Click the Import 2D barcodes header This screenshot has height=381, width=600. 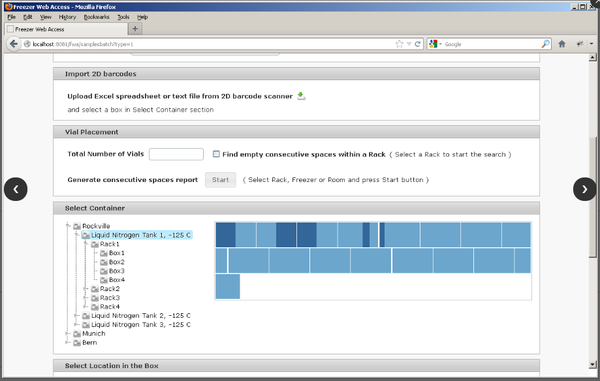296,74
